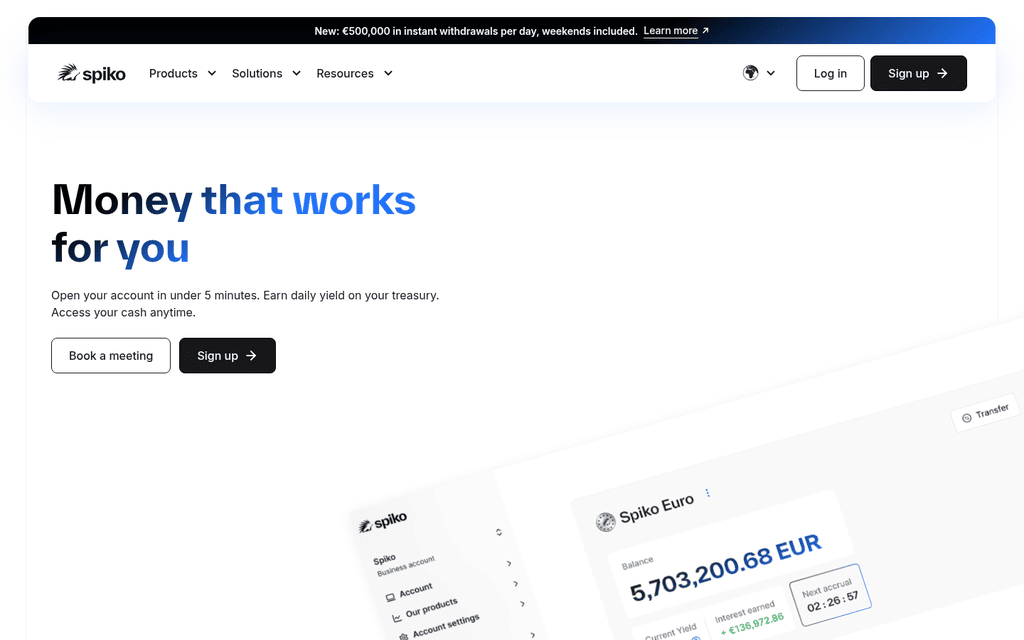Click the laptop icon beside Account
Viewport: 1024px width, 640px height.
(390, 597)
